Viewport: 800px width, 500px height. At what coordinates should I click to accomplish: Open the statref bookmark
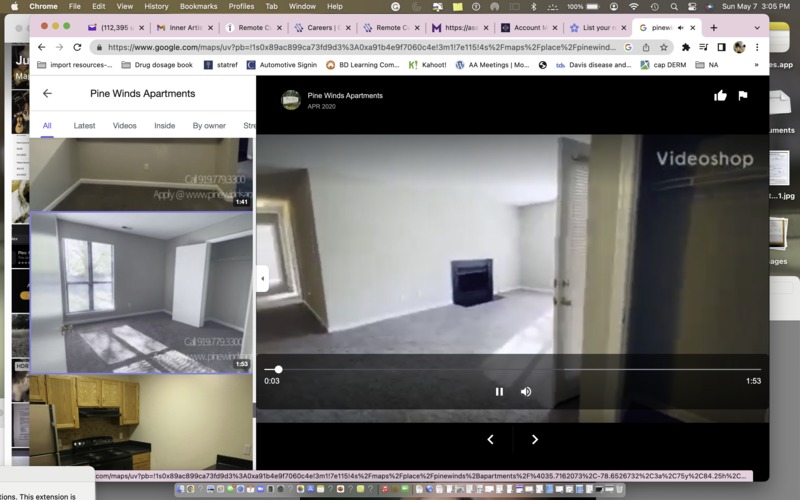click(220, 65)
